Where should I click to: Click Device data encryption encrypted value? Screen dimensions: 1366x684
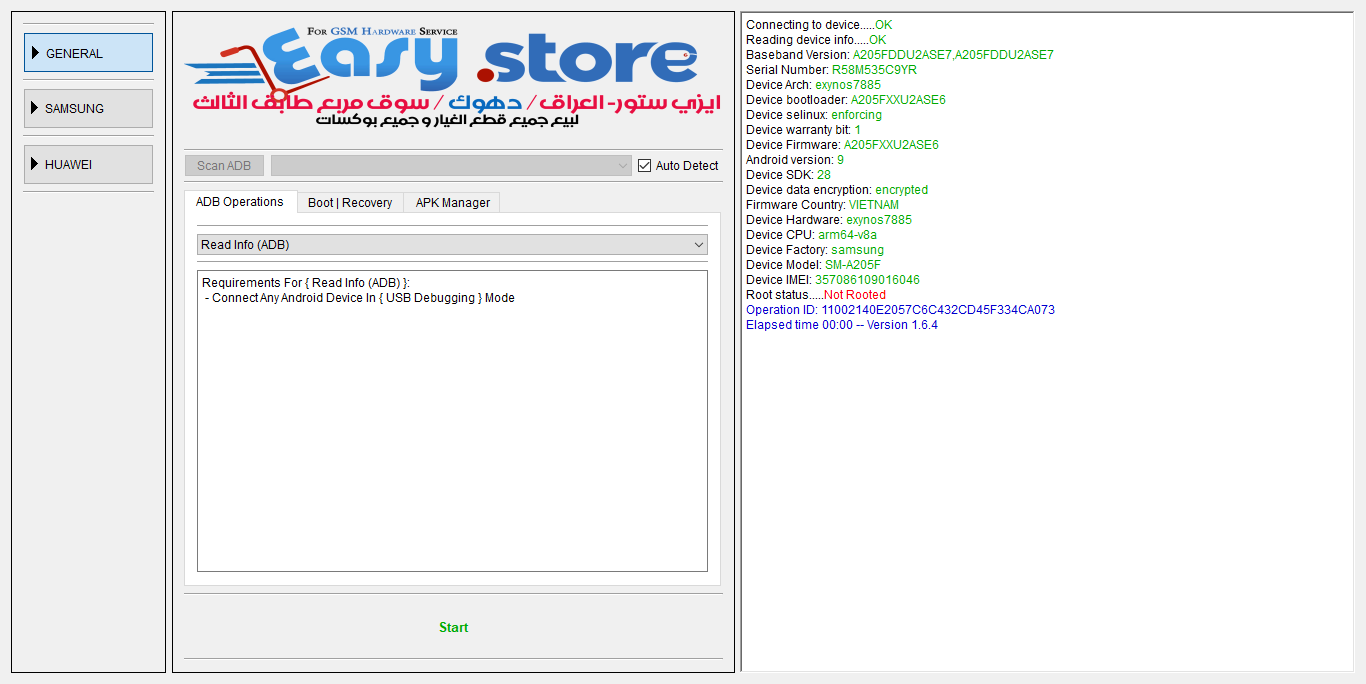coord(901,190)
